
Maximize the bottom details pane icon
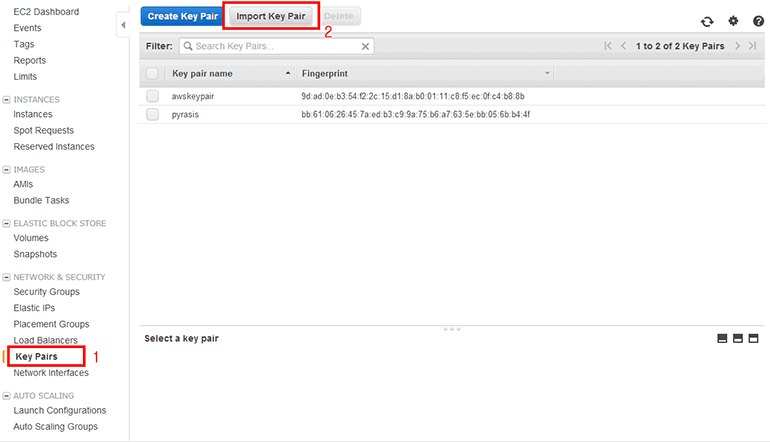[x=754, y=339]
